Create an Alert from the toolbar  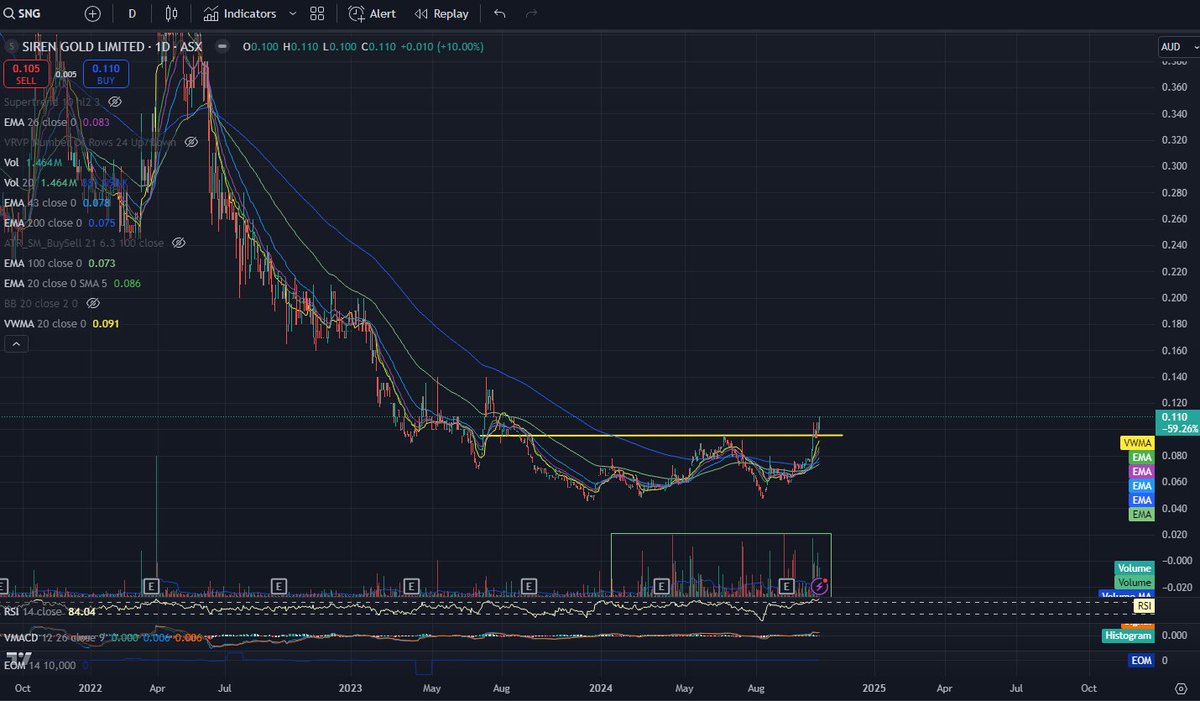[372, 14]
